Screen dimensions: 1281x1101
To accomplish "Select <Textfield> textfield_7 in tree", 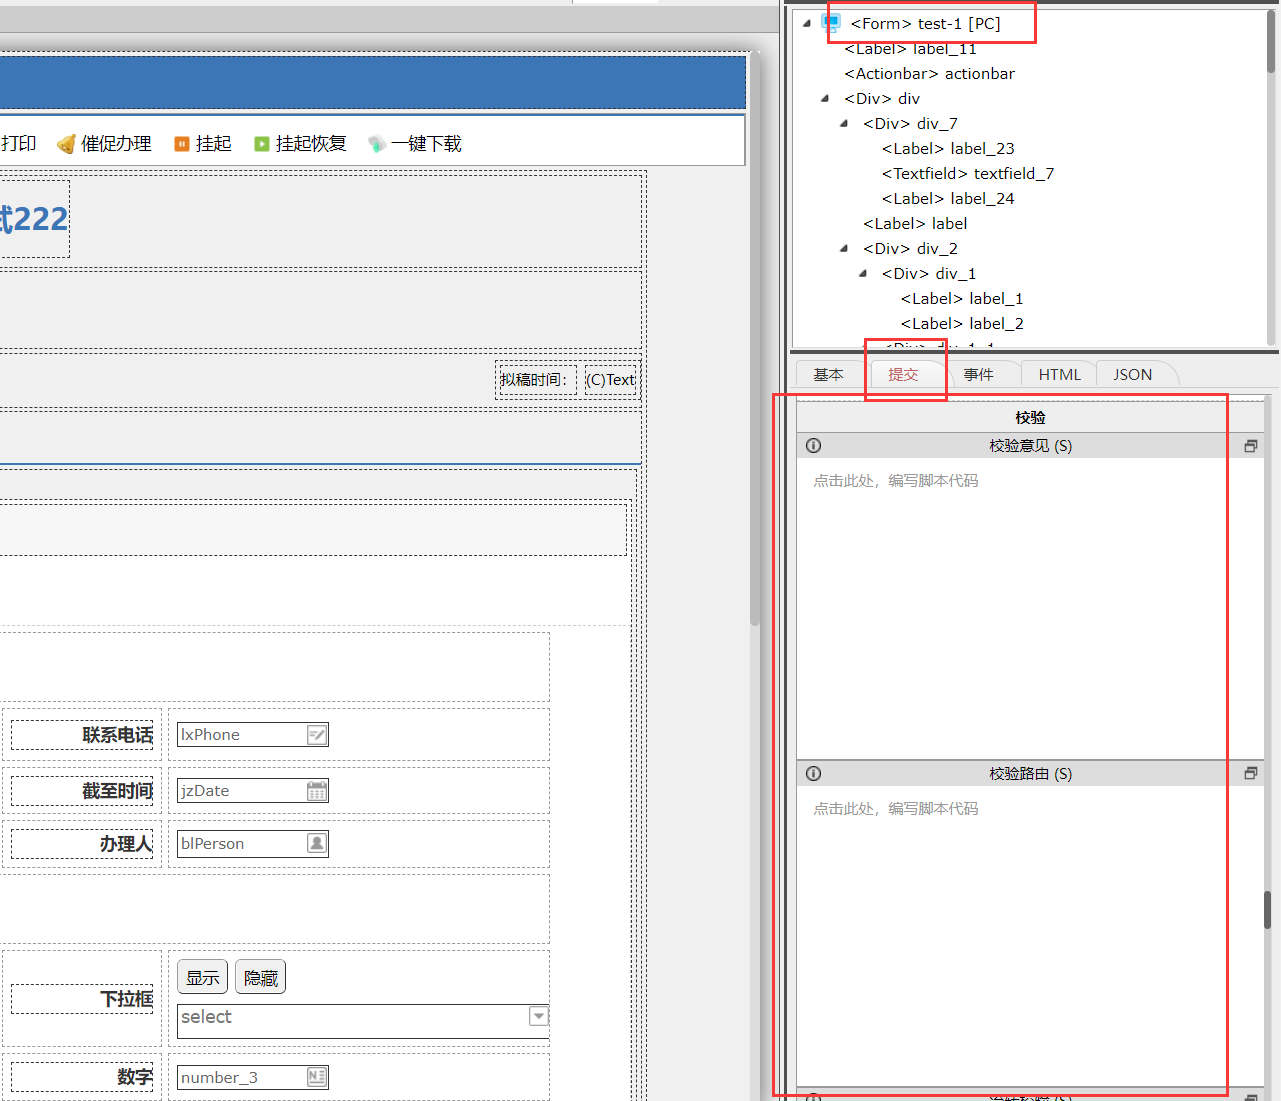I will (x=968, y=173).
